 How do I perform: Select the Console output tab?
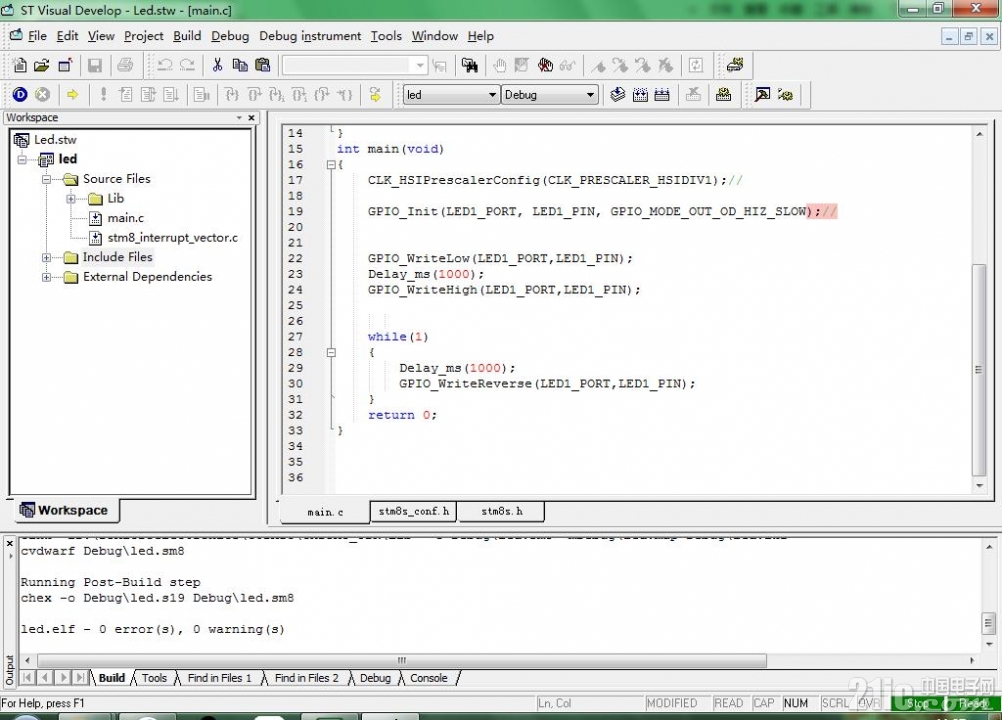click(x=429, y=678)
